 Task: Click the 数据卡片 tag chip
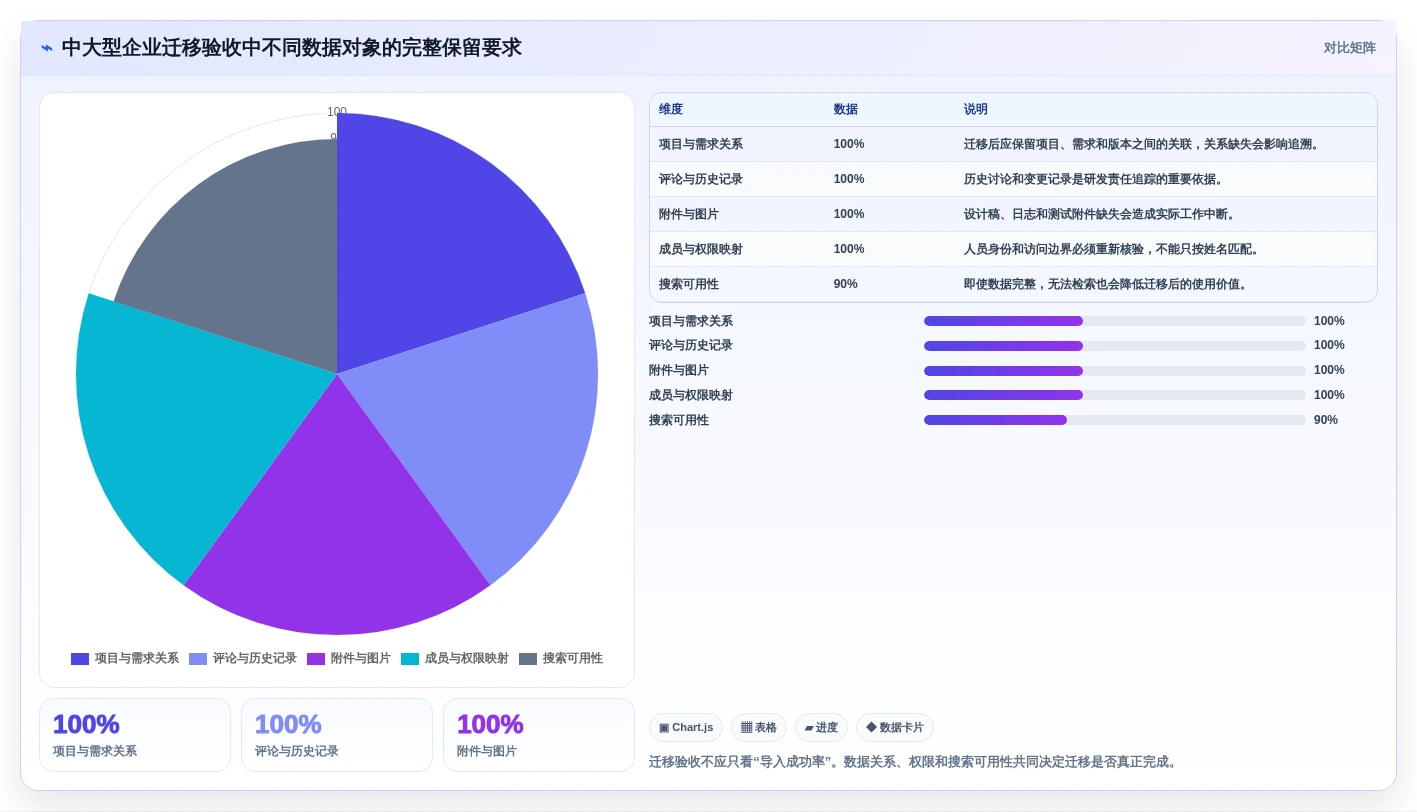click(x=895, y=728)
